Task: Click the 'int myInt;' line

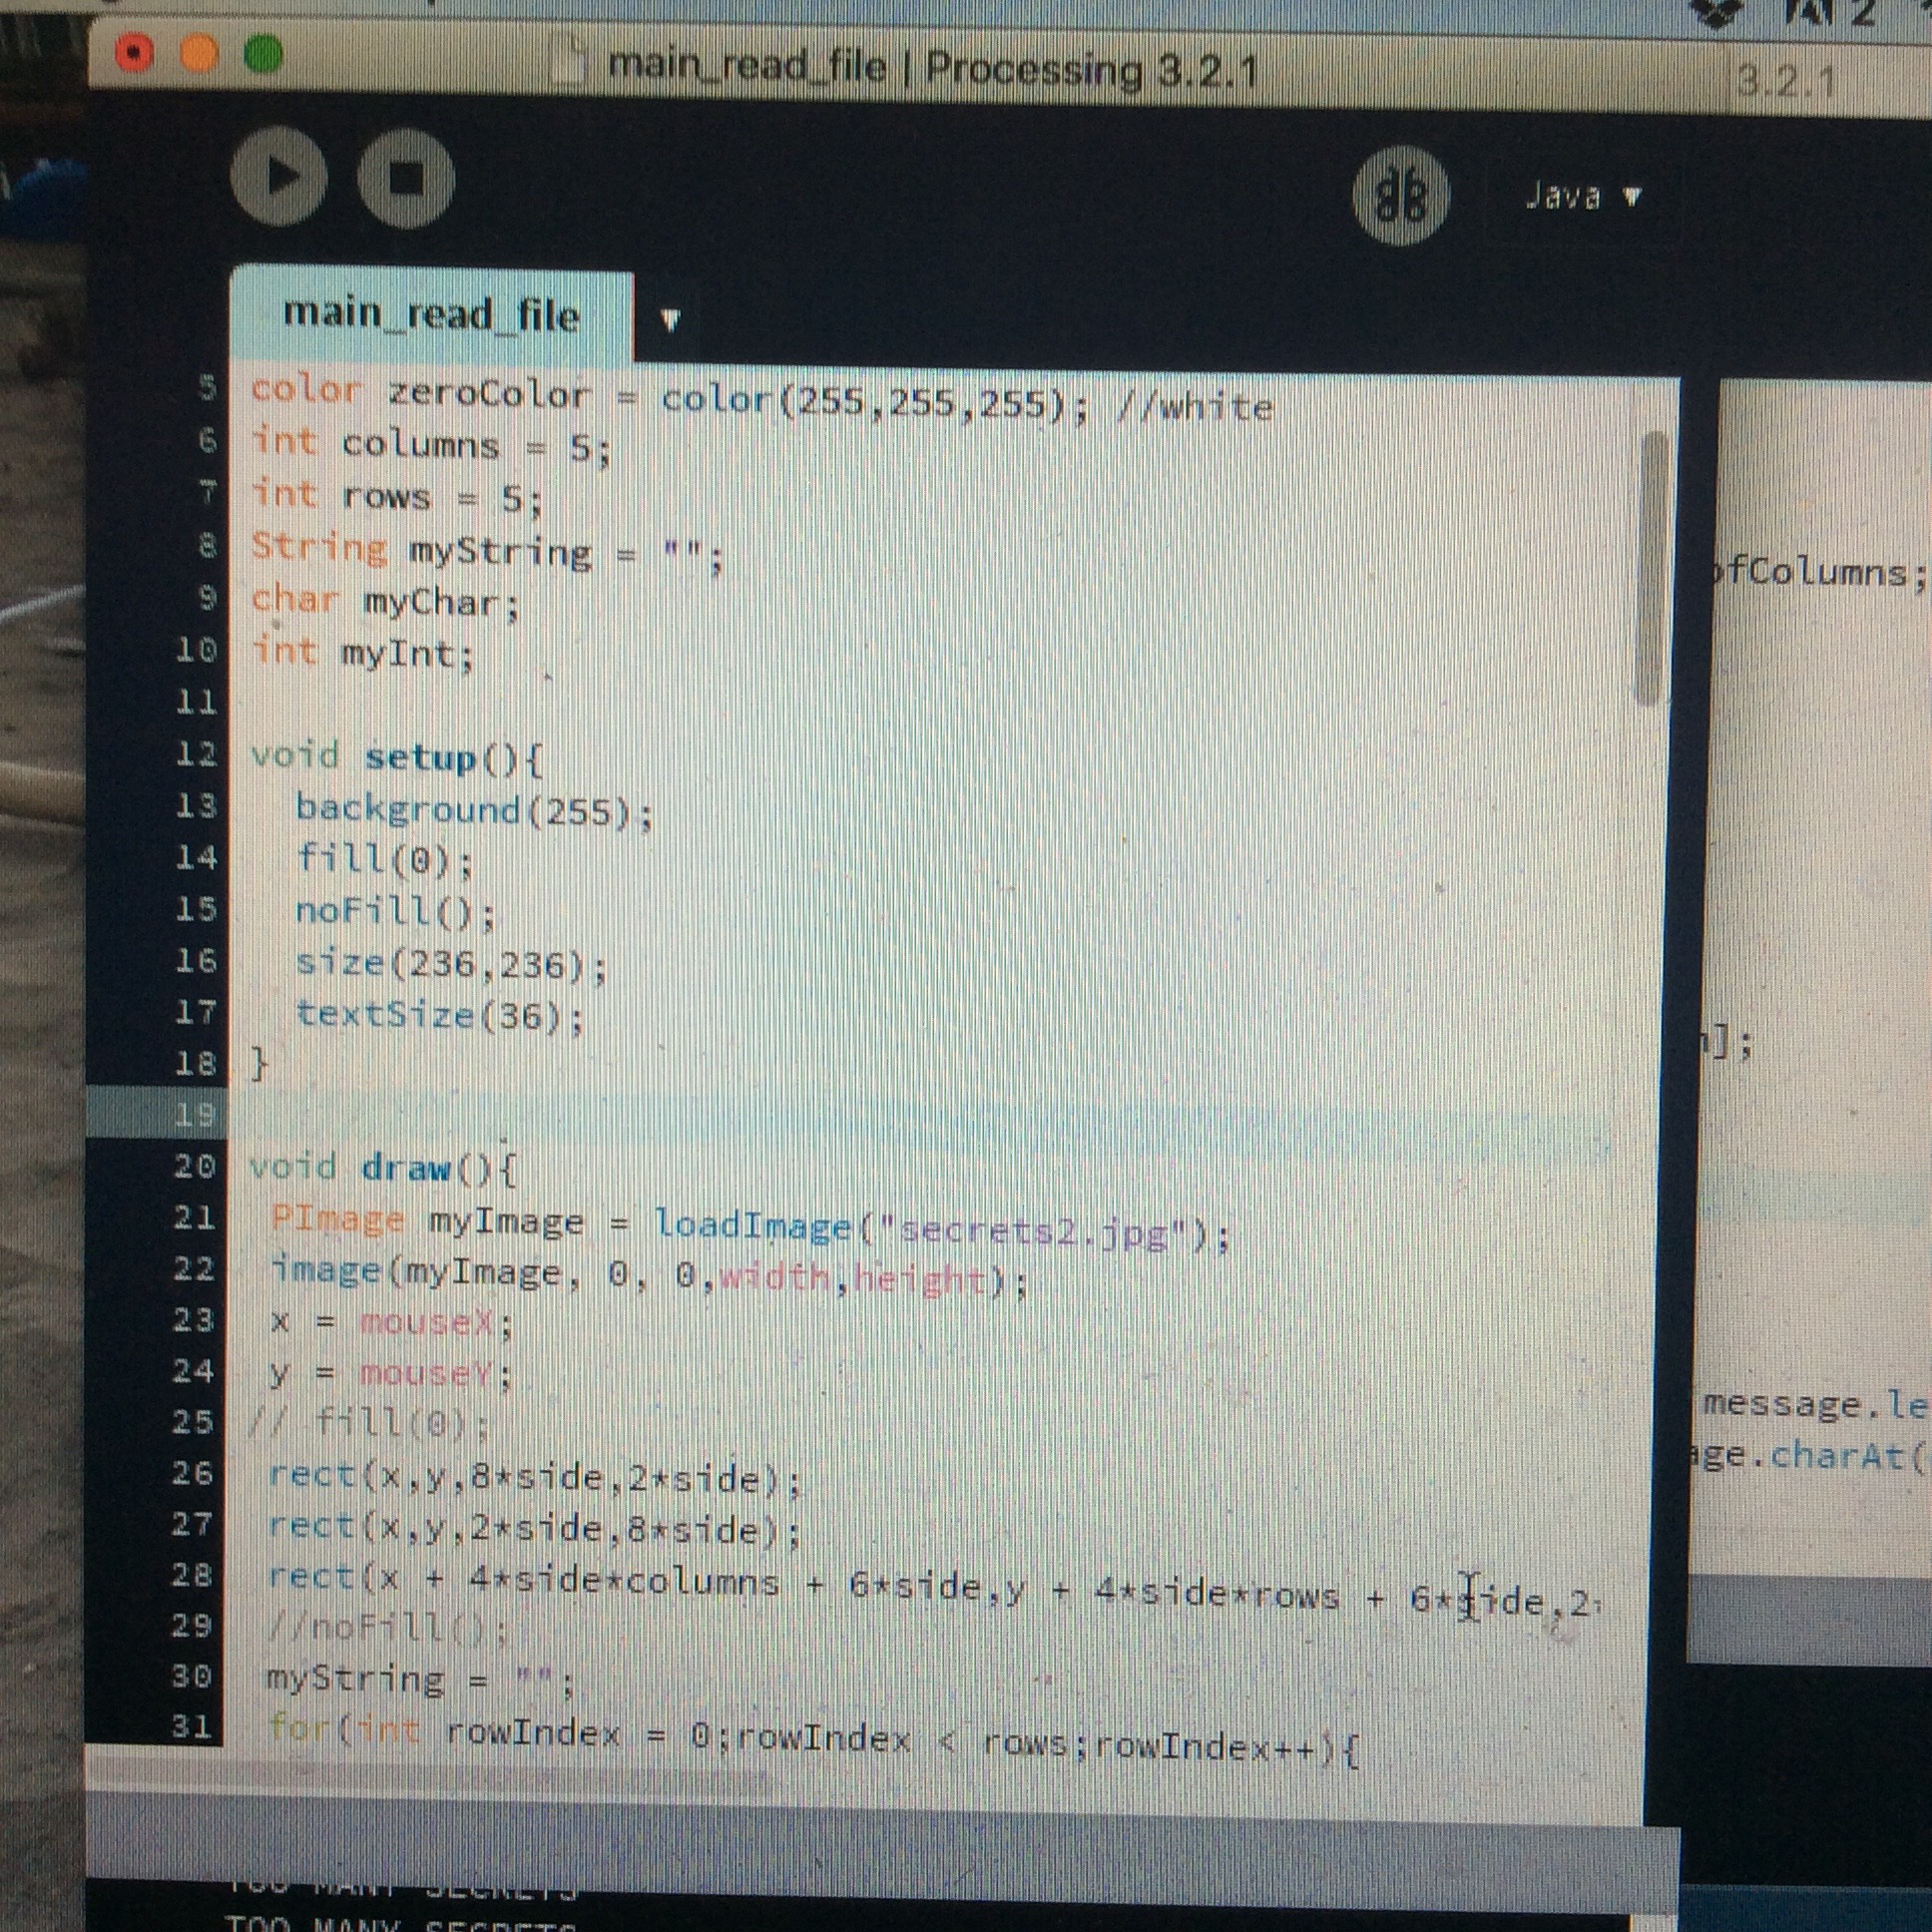Action: click(362, 654)
